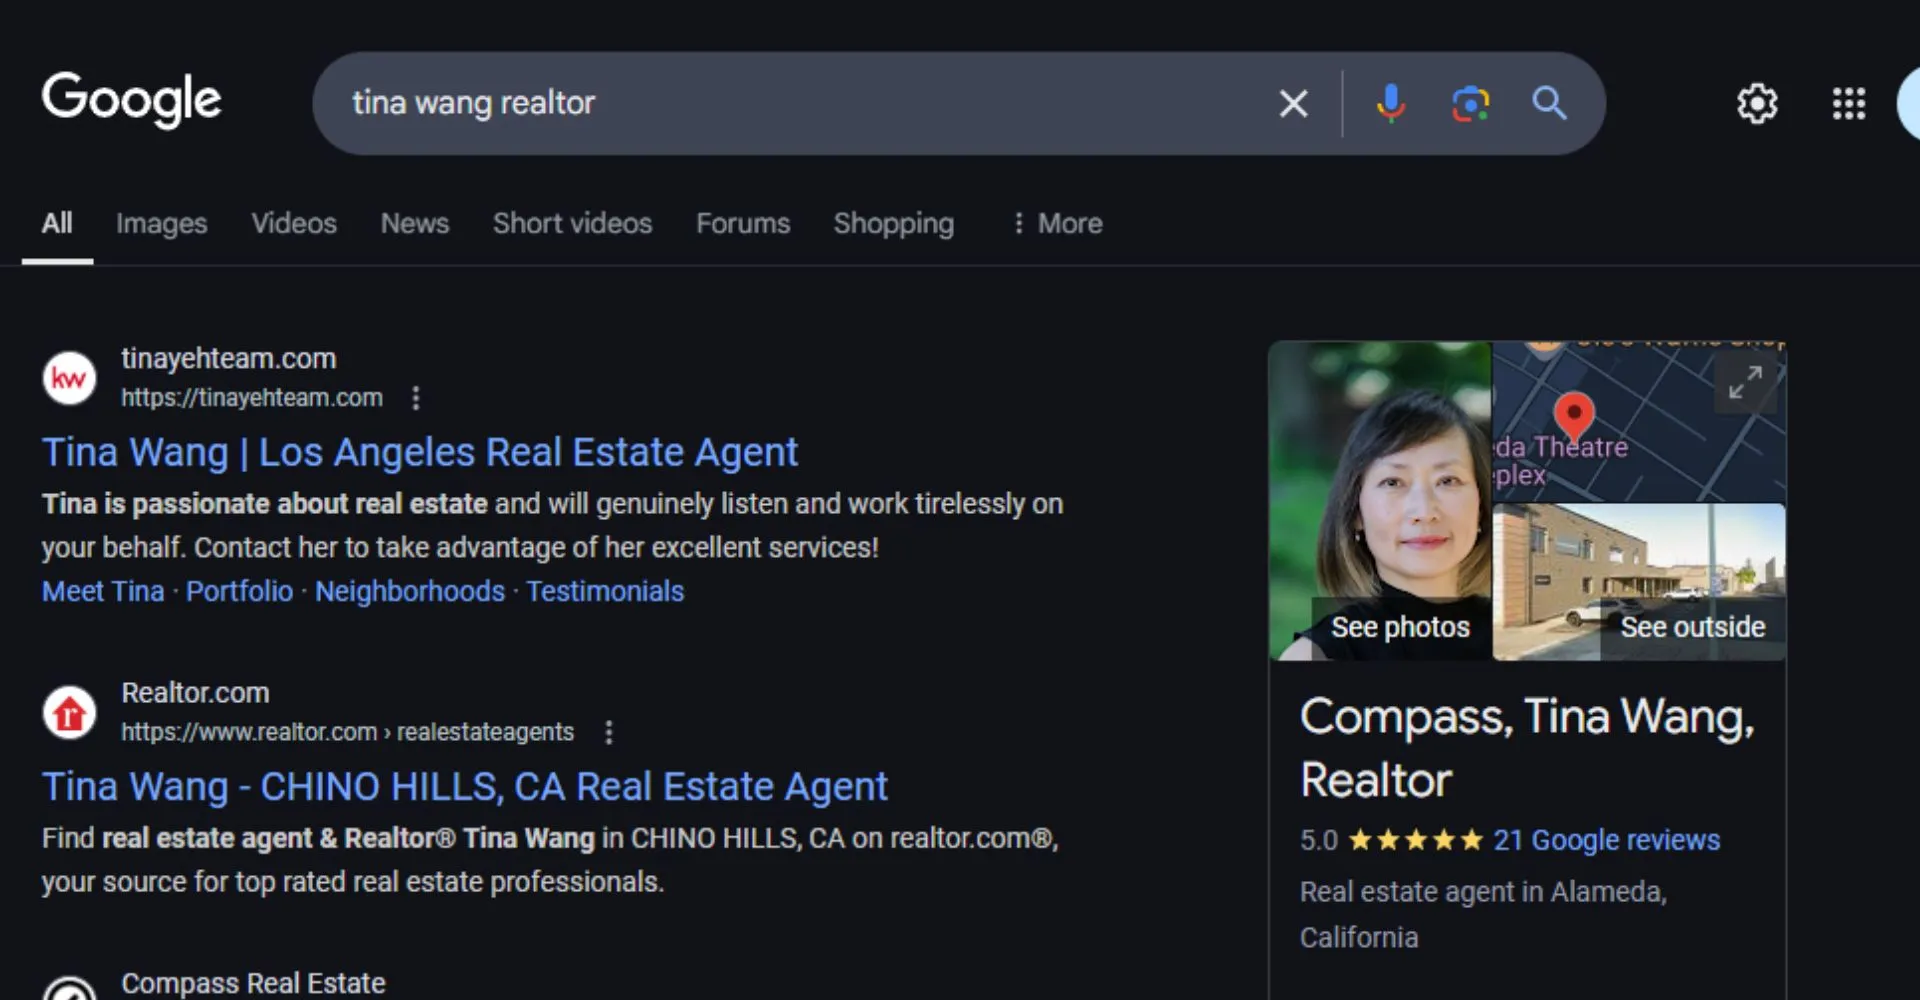Expand the map to full view
1920x1000 pixels.
[x=1745, y=382]
